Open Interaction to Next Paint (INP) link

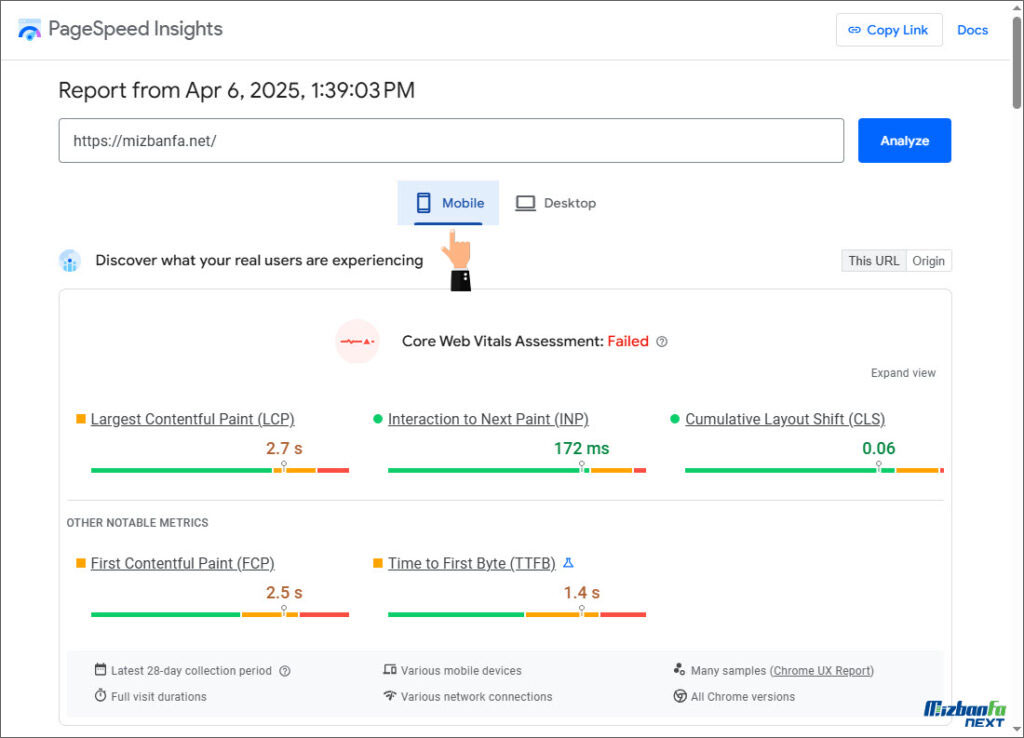pos(488,419)
